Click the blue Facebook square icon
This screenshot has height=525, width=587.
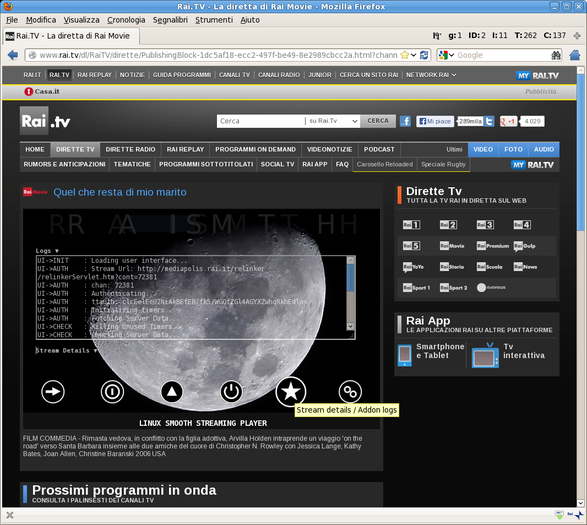click(x=405, y=121)
